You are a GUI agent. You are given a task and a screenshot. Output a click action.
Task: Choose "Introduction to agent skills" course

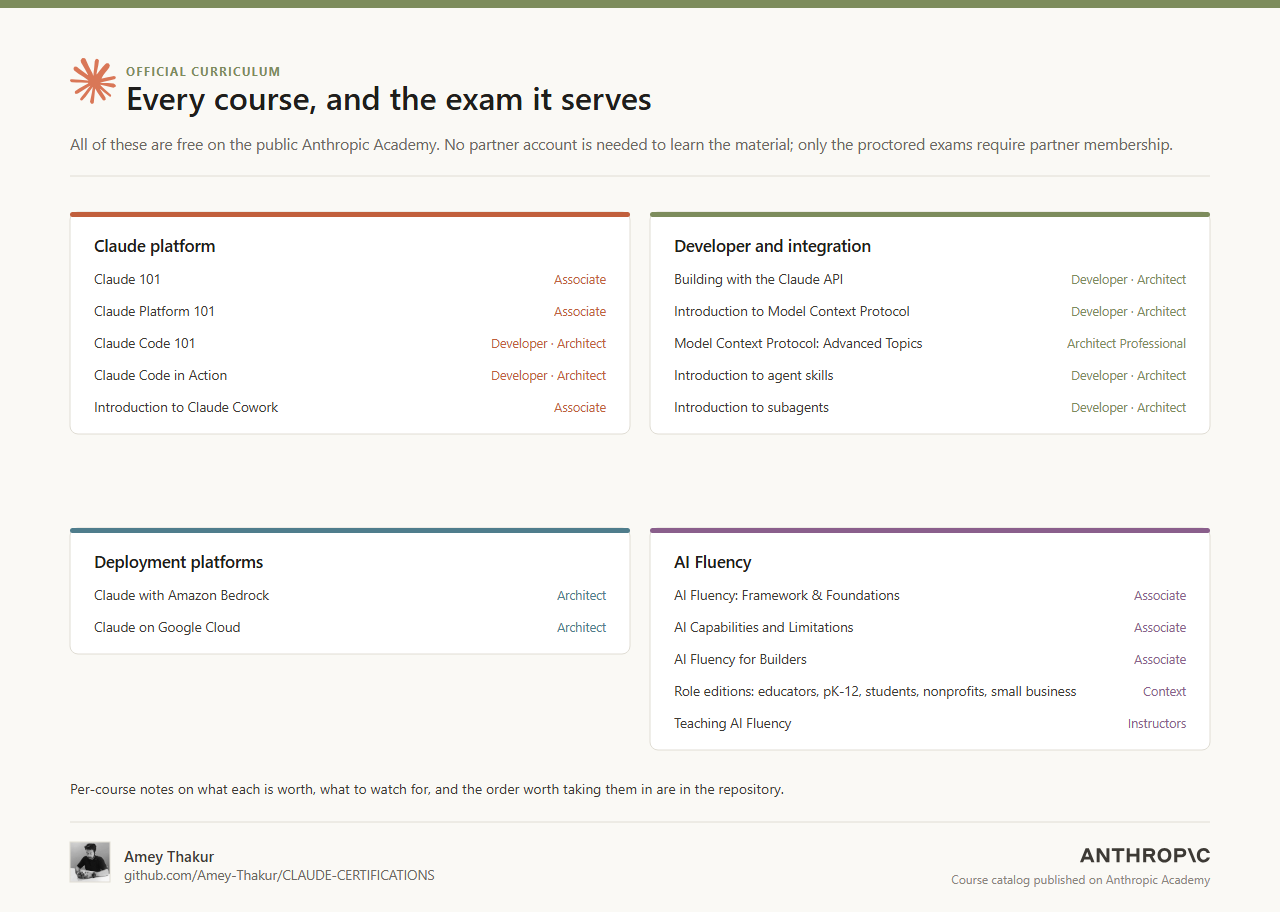[x=754, y=375]
